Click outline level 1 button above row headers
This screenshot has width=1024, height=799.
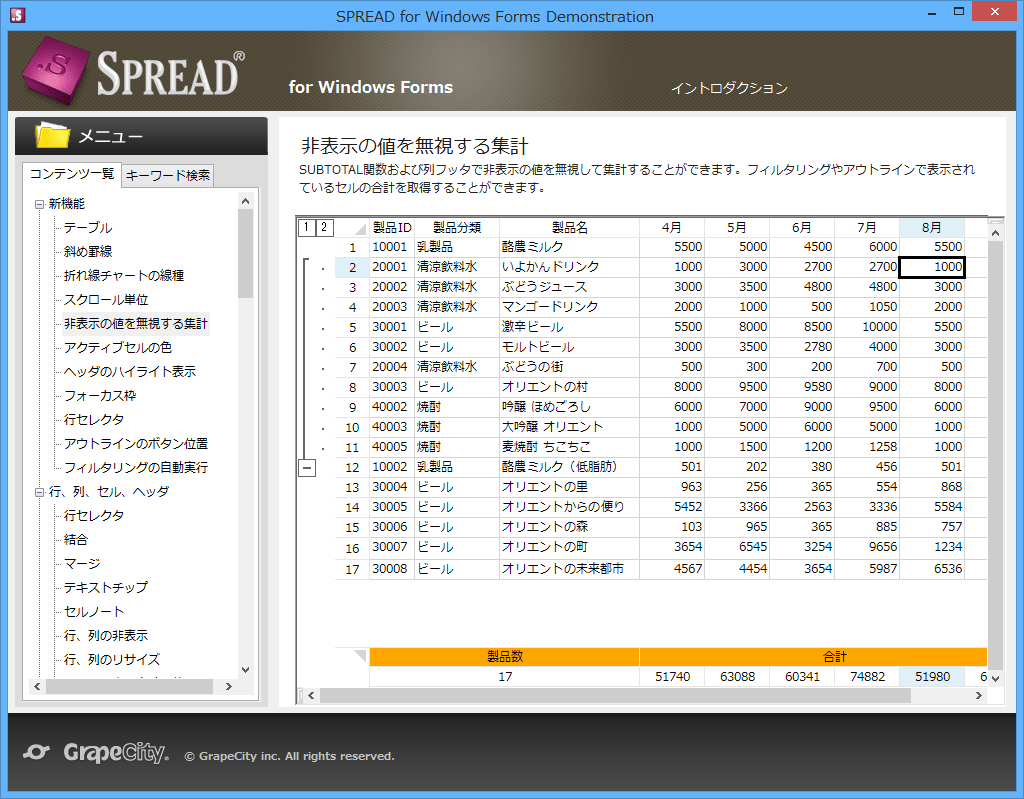click(307, 227)
